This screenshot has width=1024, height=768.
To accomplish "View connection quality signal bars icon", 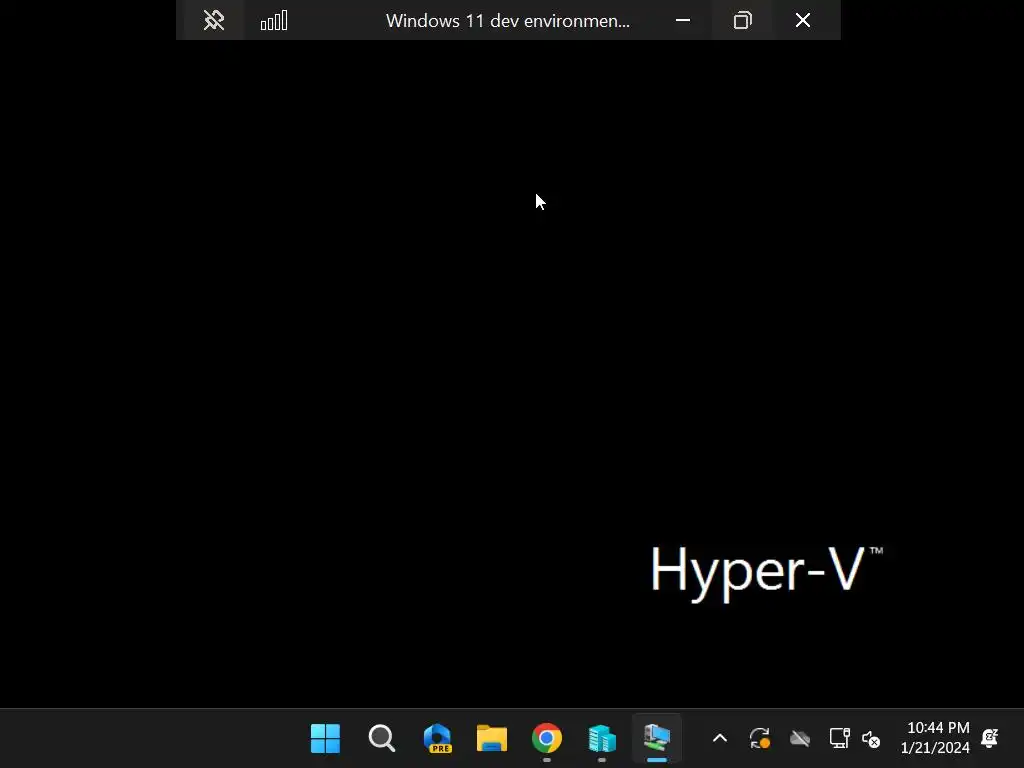I will [274, 20].
